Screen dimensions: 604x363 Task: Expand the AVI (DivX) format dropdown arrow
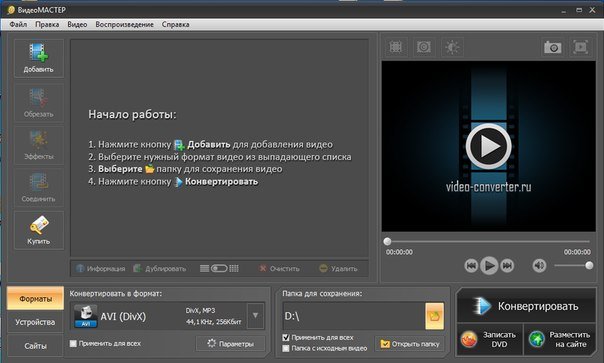pyautogui.click(x=255, y=316)
